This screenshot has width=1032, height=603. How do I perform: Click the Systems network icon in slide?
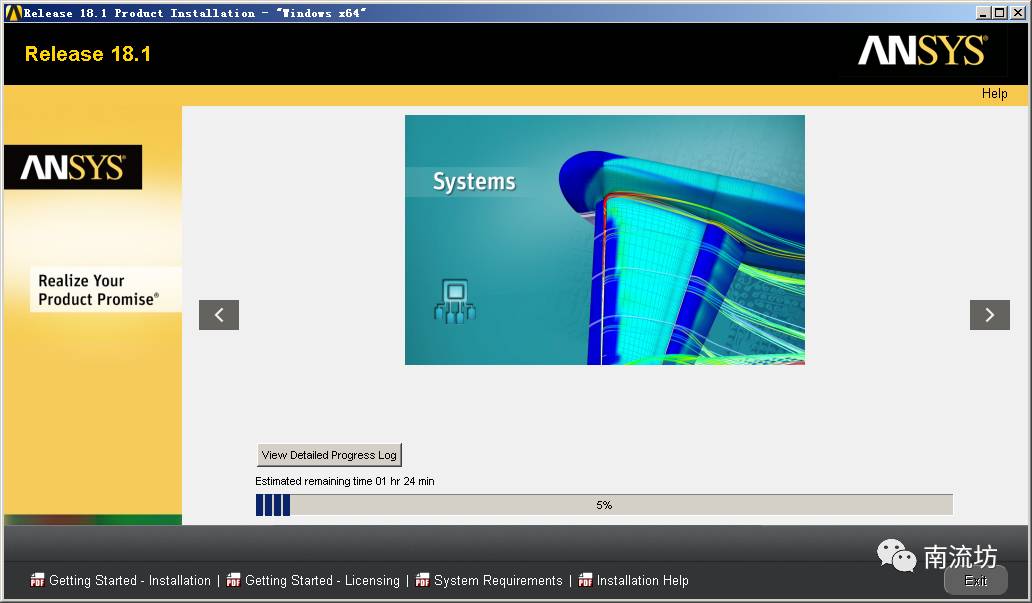[x=455, y=301]
